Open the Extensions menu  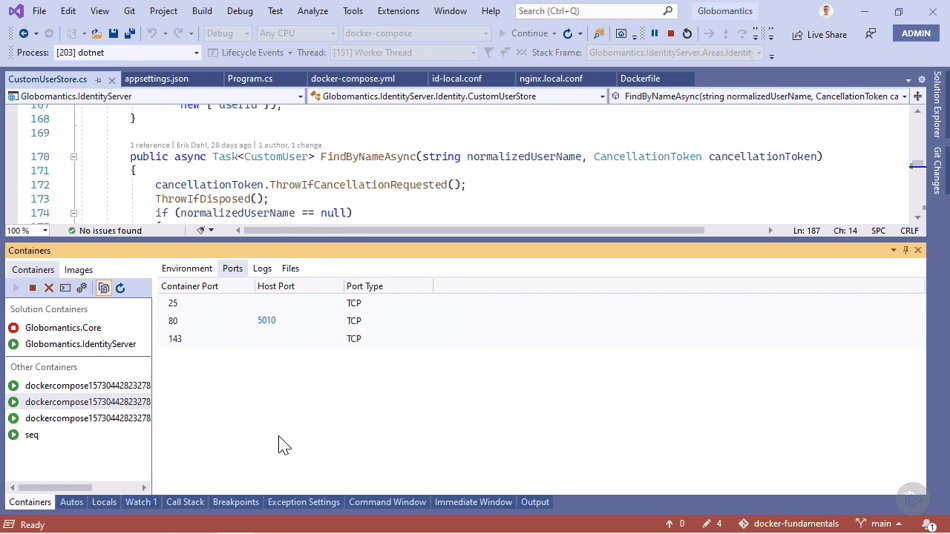[x=398, y=11]
